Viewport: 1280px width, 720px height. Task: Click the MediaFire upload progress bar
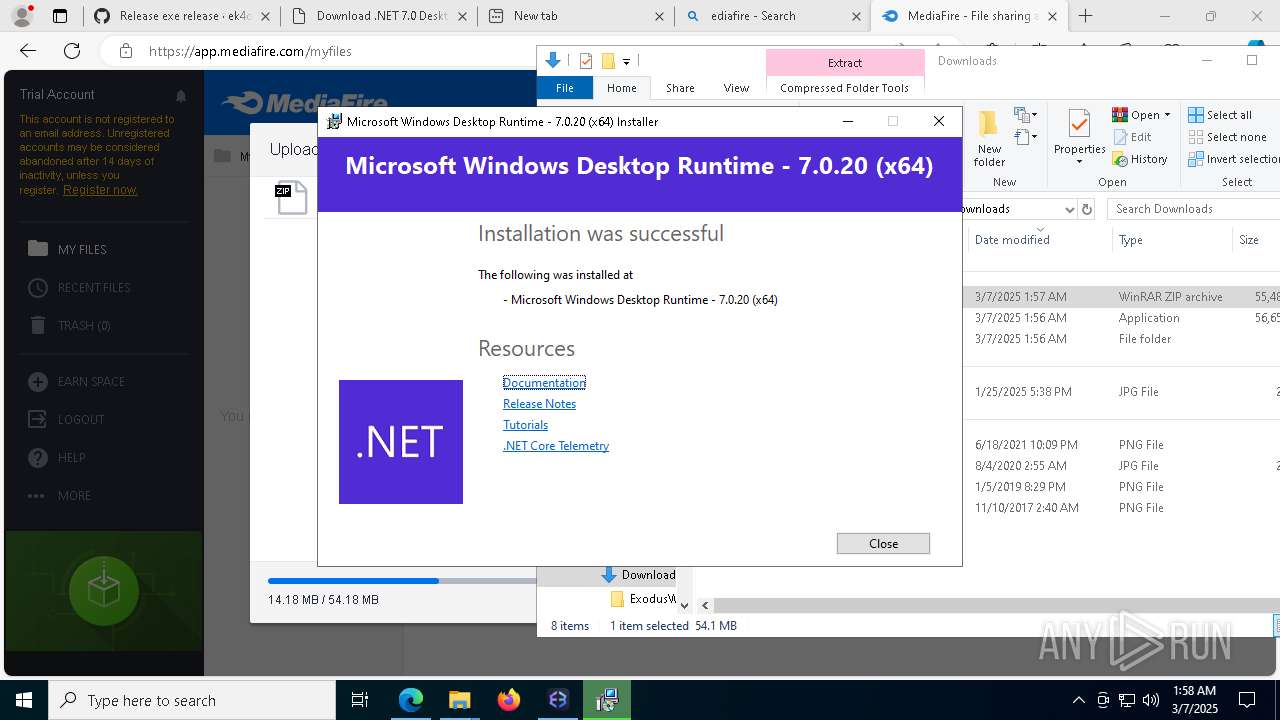click(x=402, y=581)
